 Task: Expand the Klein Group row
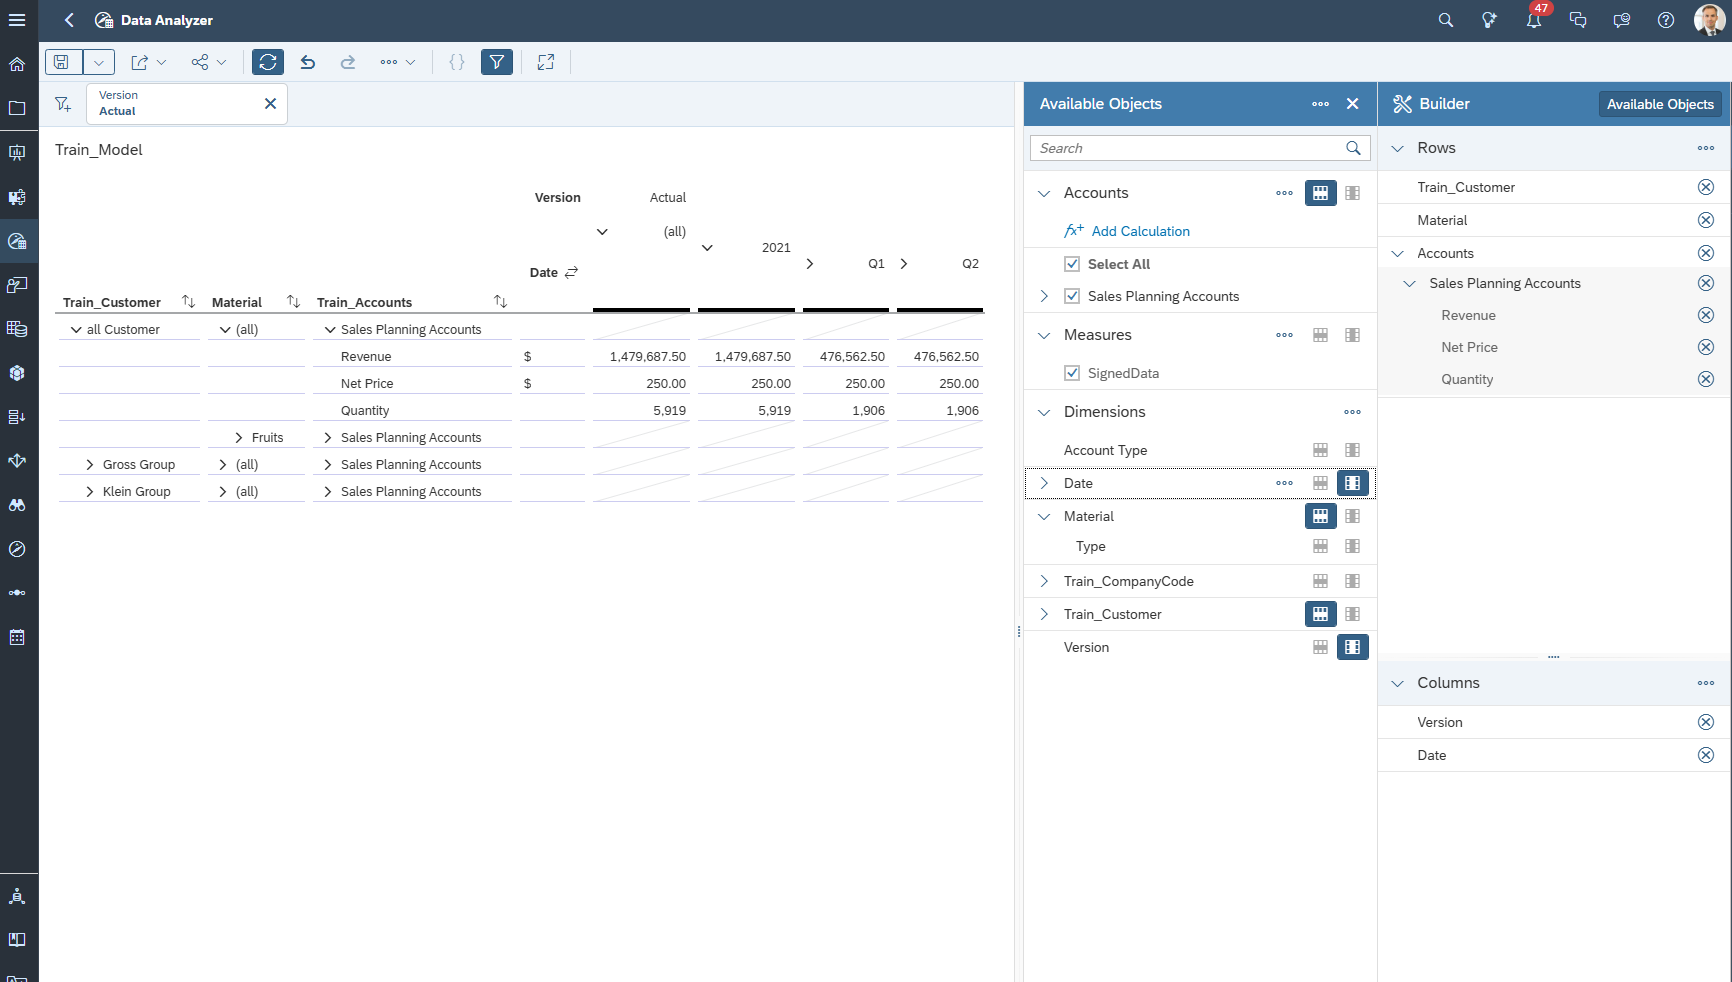(90, 491)
